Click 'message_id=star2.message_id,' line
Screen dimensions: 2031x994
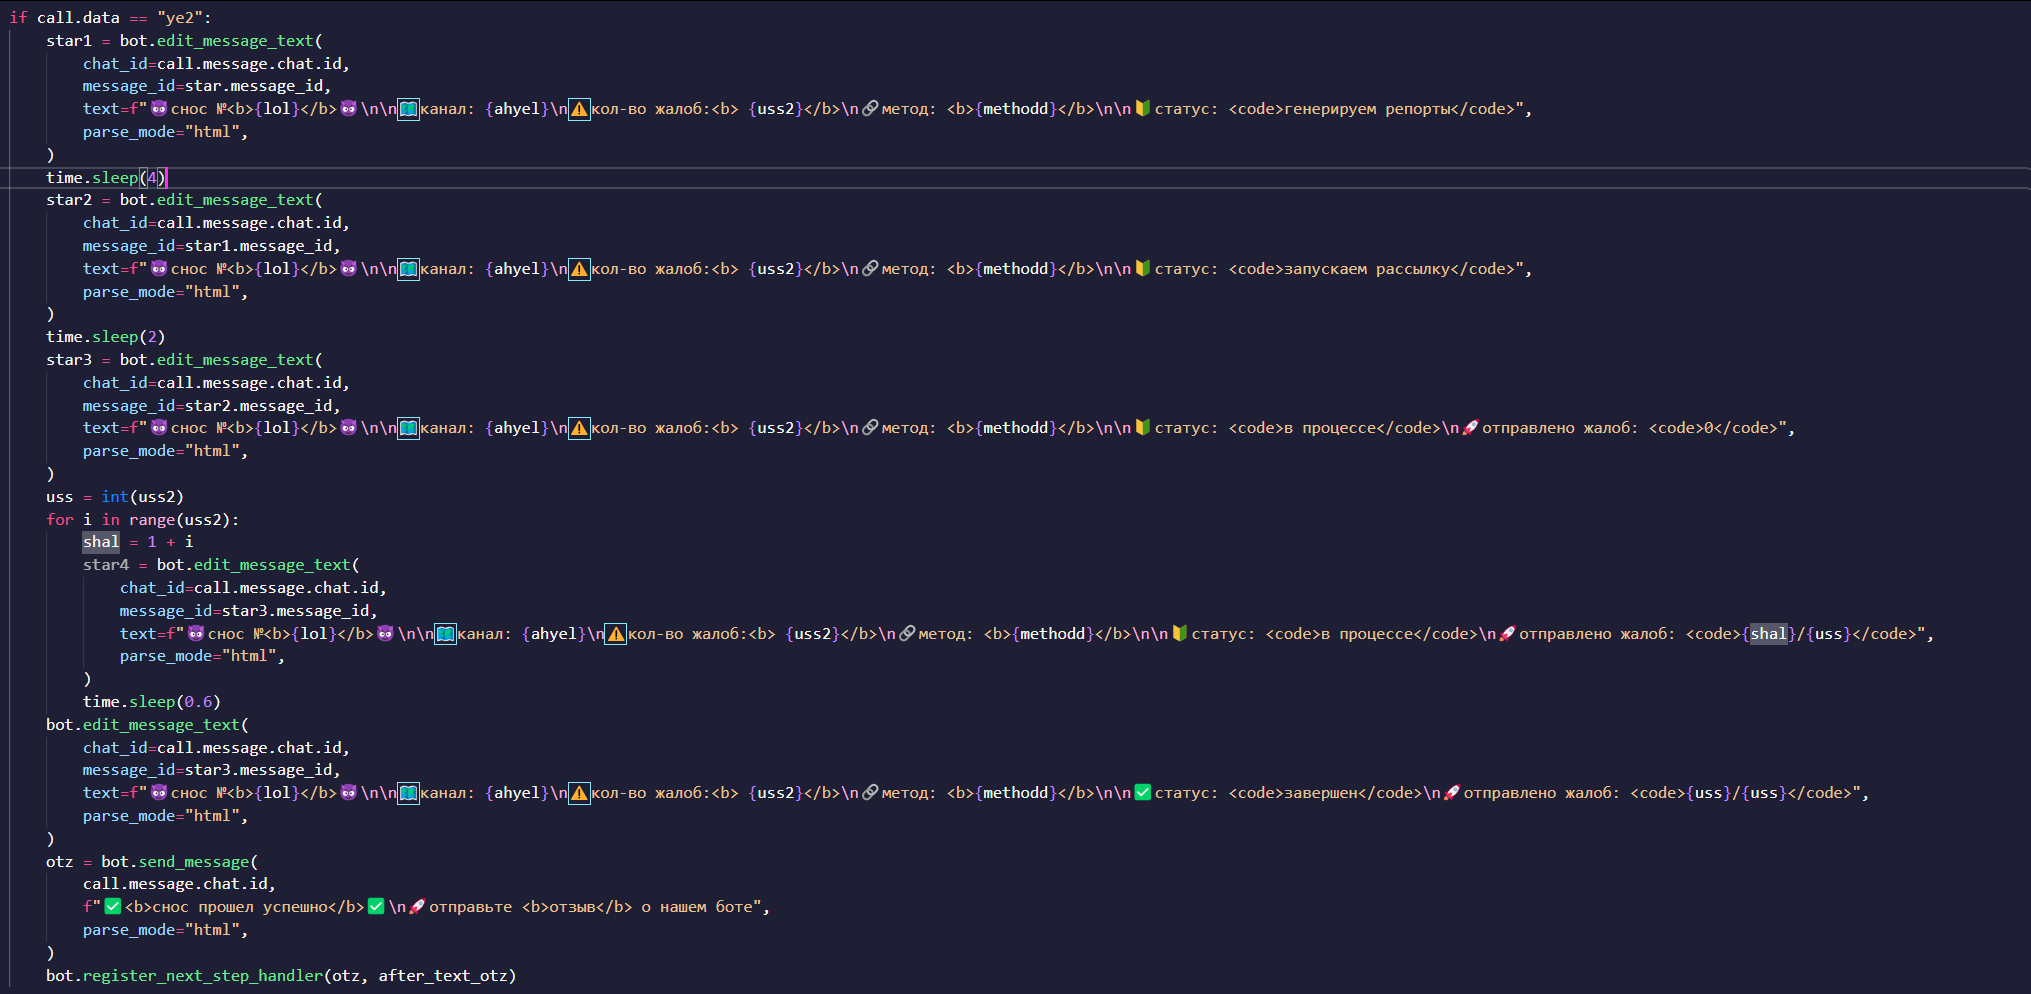(x=212, y=406)
